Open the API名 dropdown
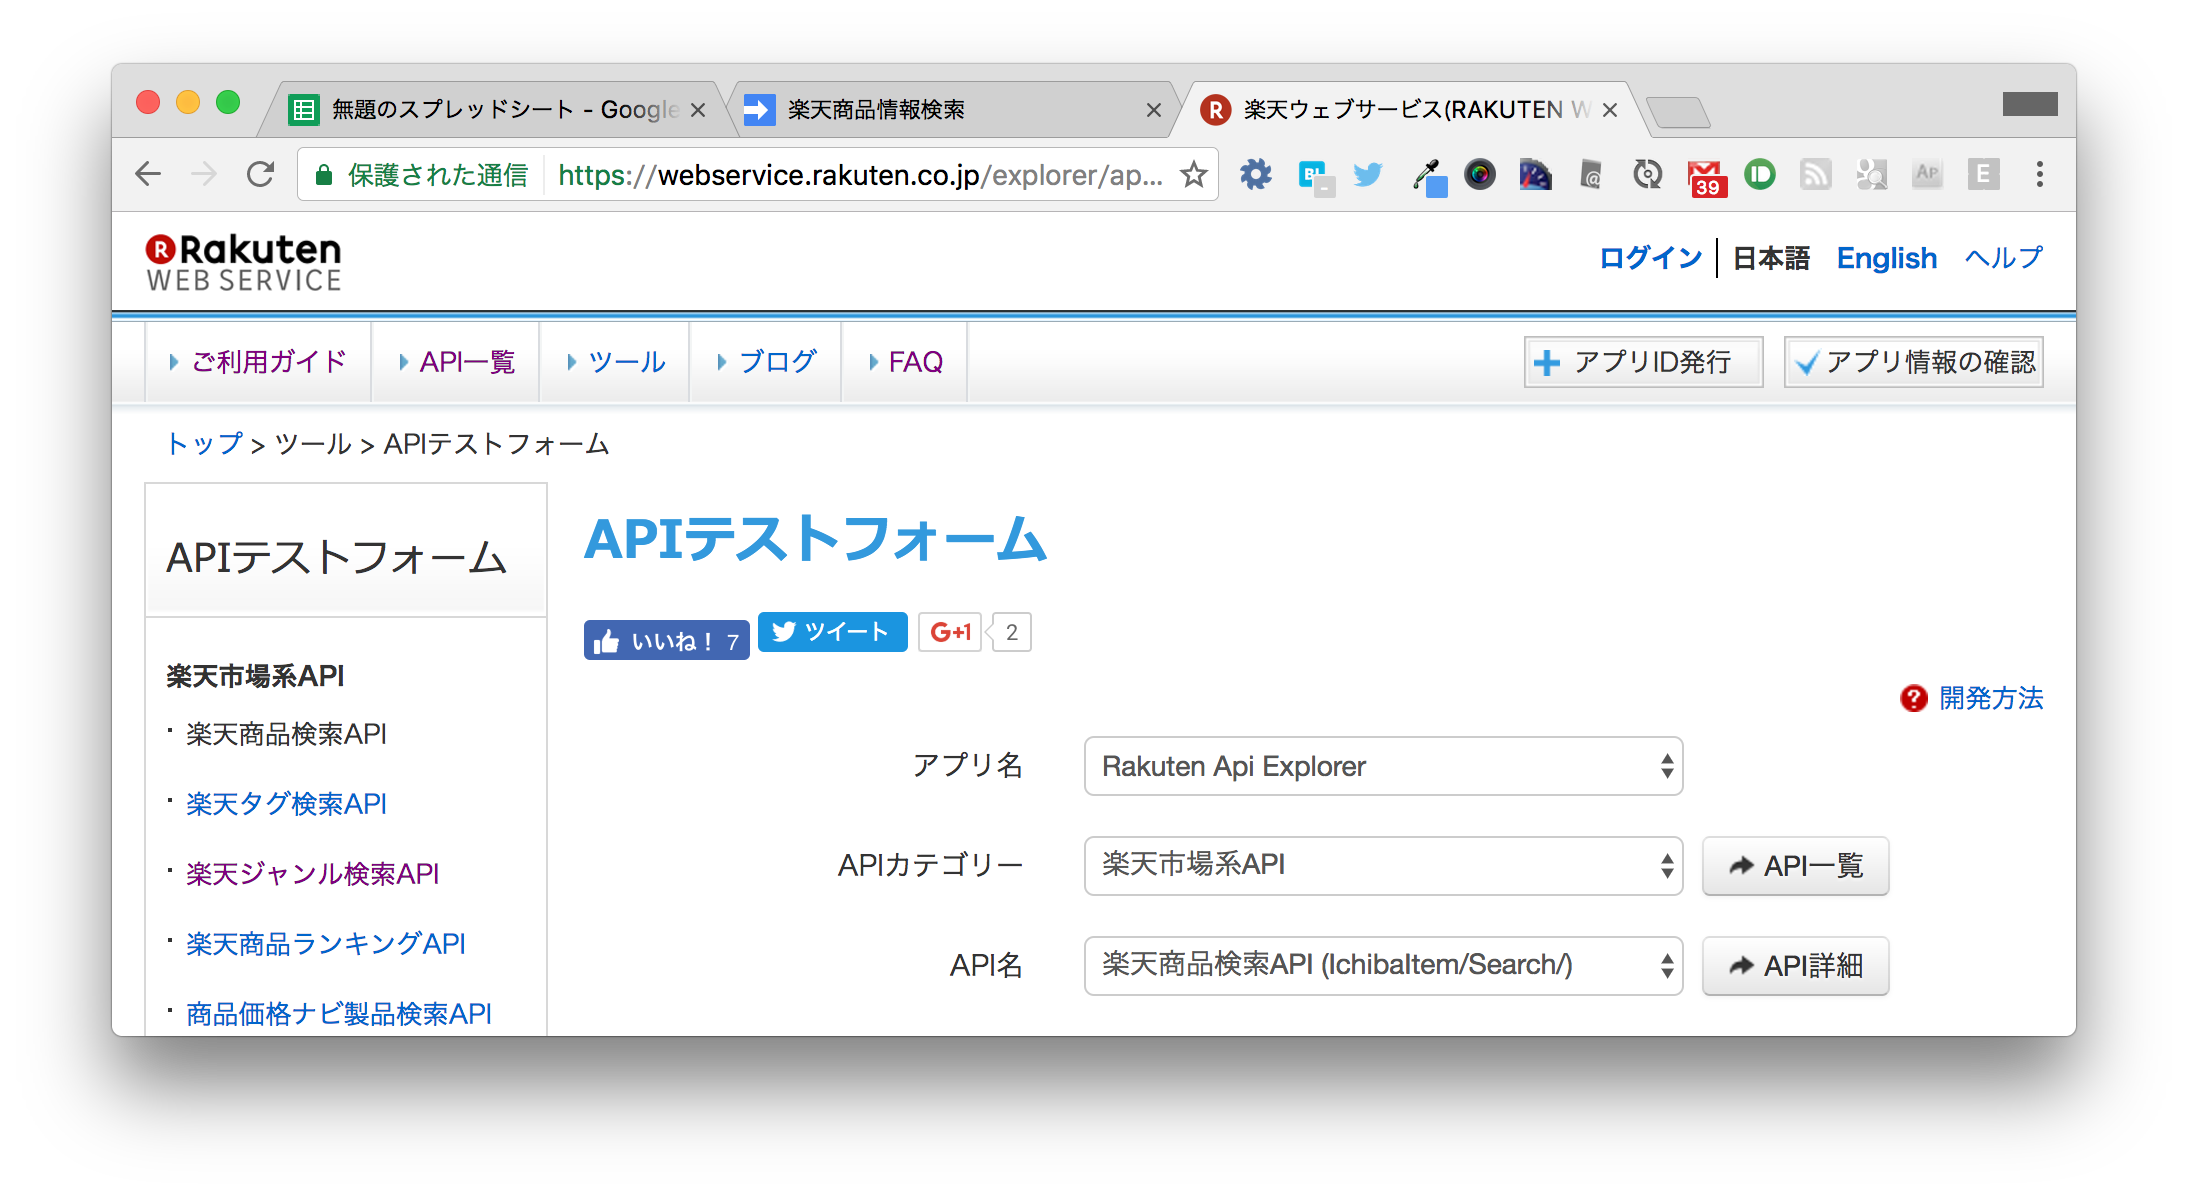This screenshot has height=1196, width=2188. click(x=1383, y=965)
